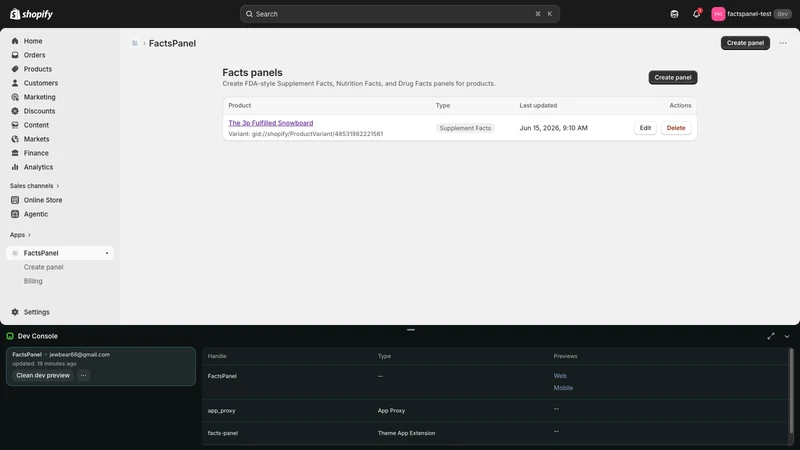Open the Settings menu item
This screenshot has width=800, height=450.
pyautogui.click(x=37, y=312)
